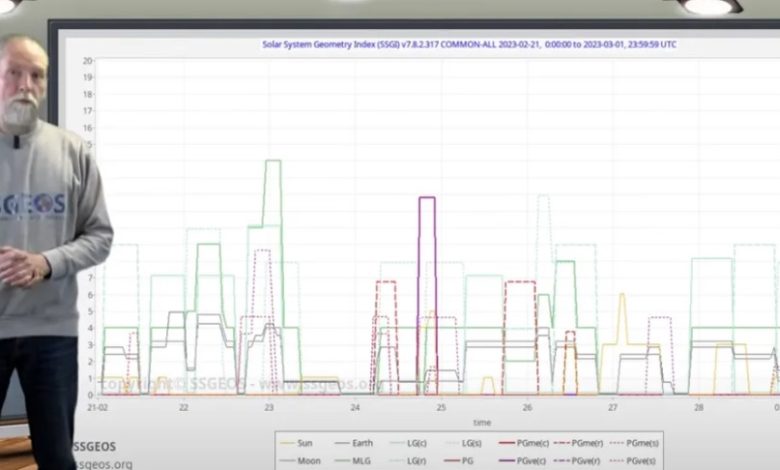
Task: Select the LG(r) legend entry
Action: [417, 461]
